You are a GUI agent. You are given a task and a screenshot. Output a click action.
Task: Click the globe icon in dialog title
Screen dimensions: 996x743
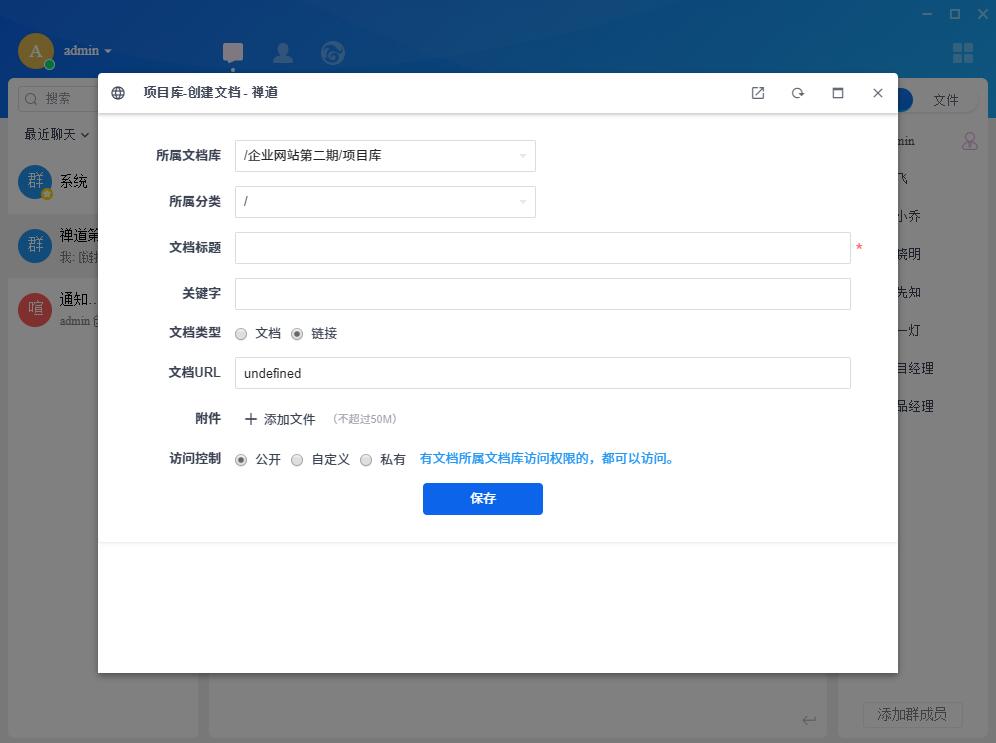[118, 93]
